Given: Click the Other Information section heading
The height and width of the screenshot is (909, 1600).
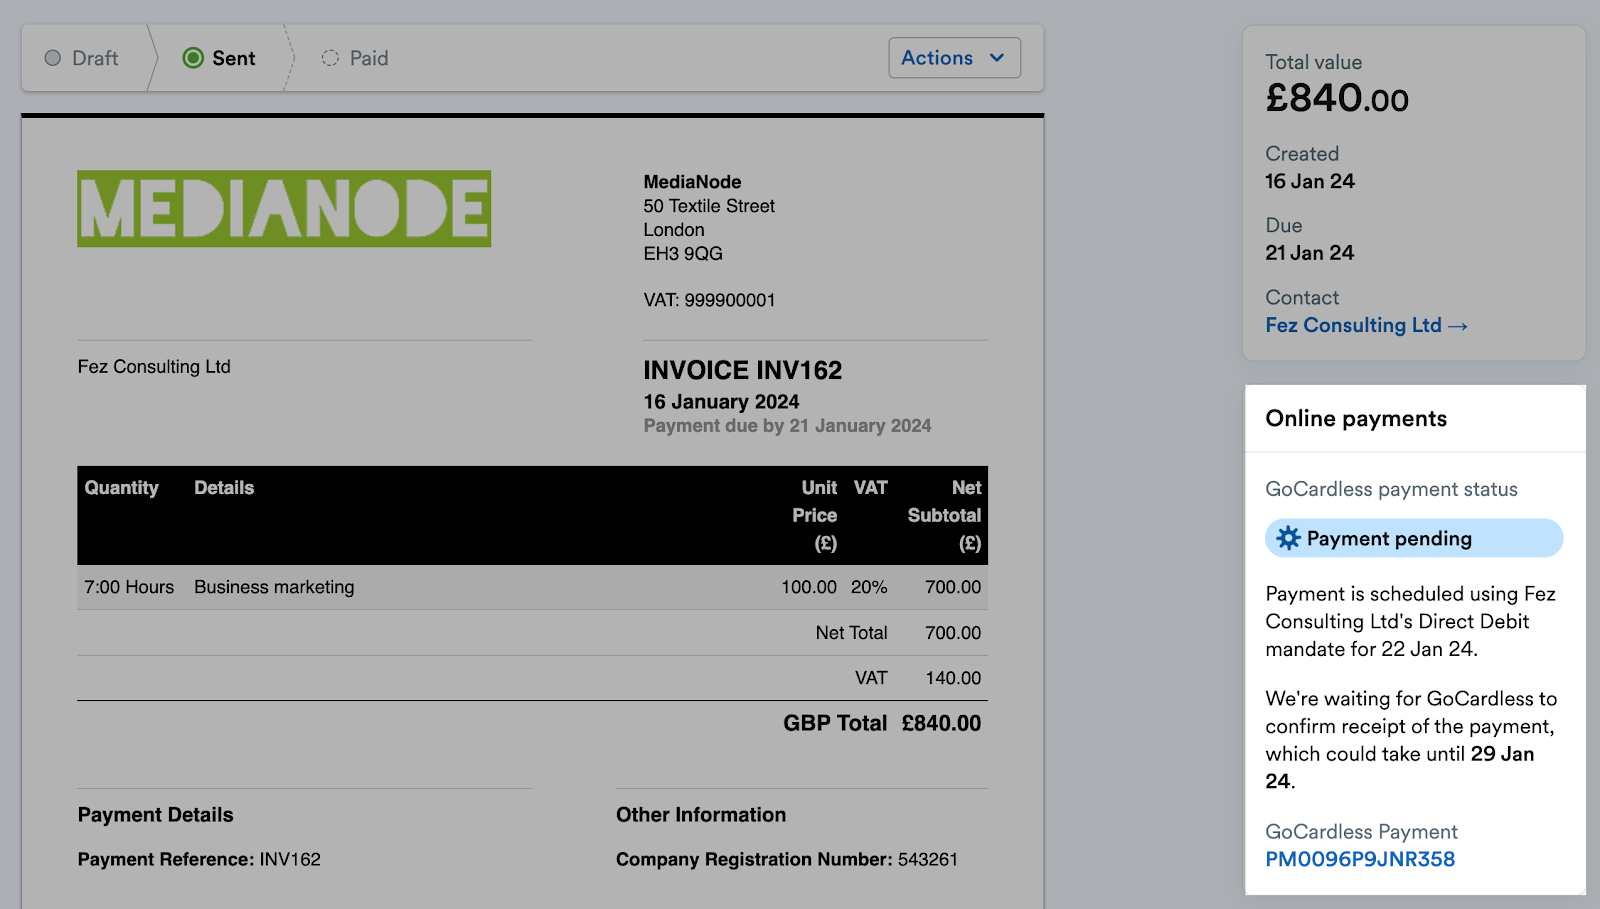Looking at the screenshot, I should coord(701,815).
